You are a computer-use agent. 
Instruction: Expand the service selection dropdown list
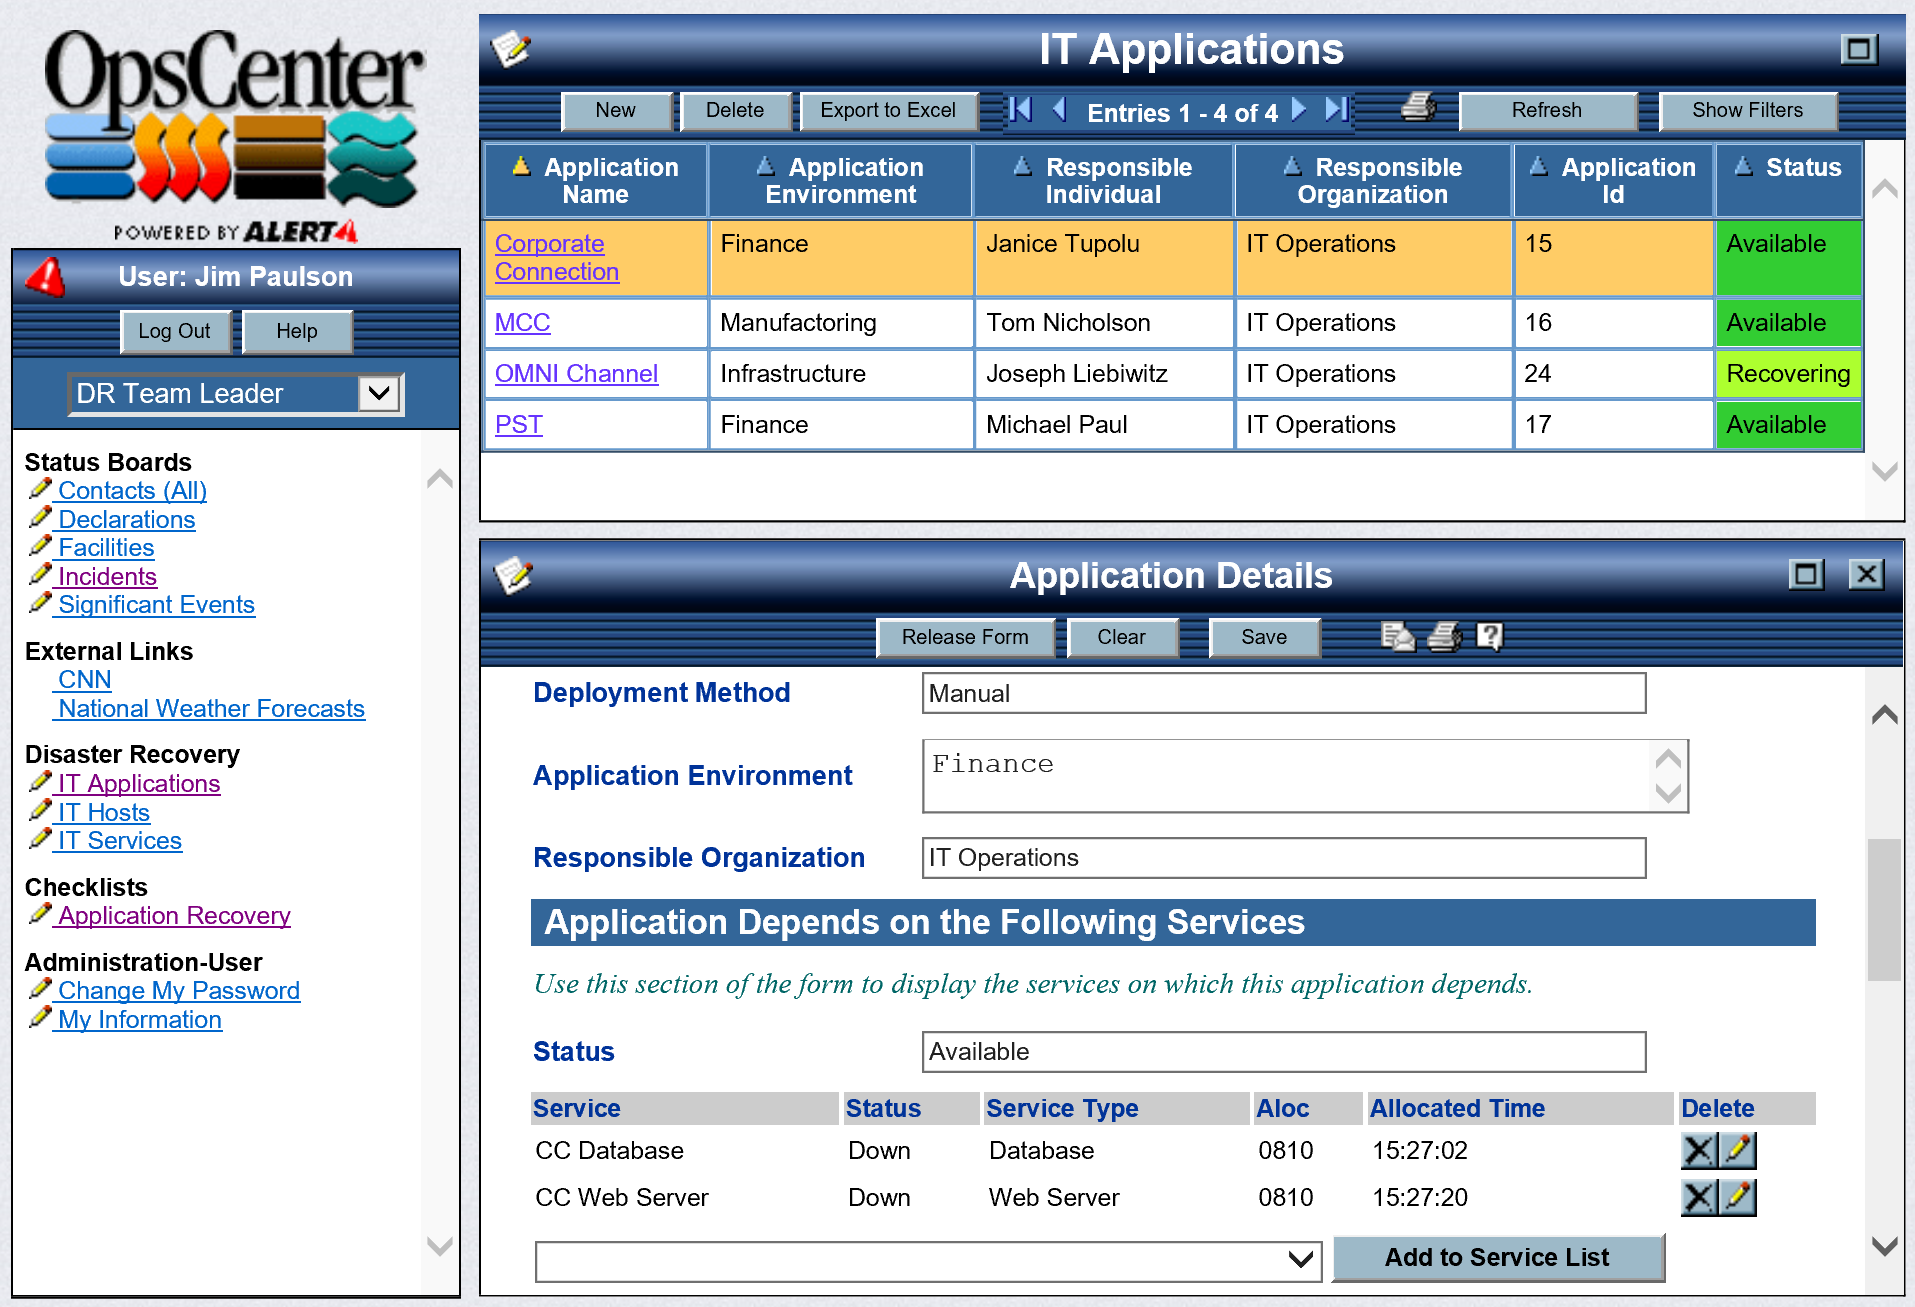pyautogui.click(x=1300, y=1260)
